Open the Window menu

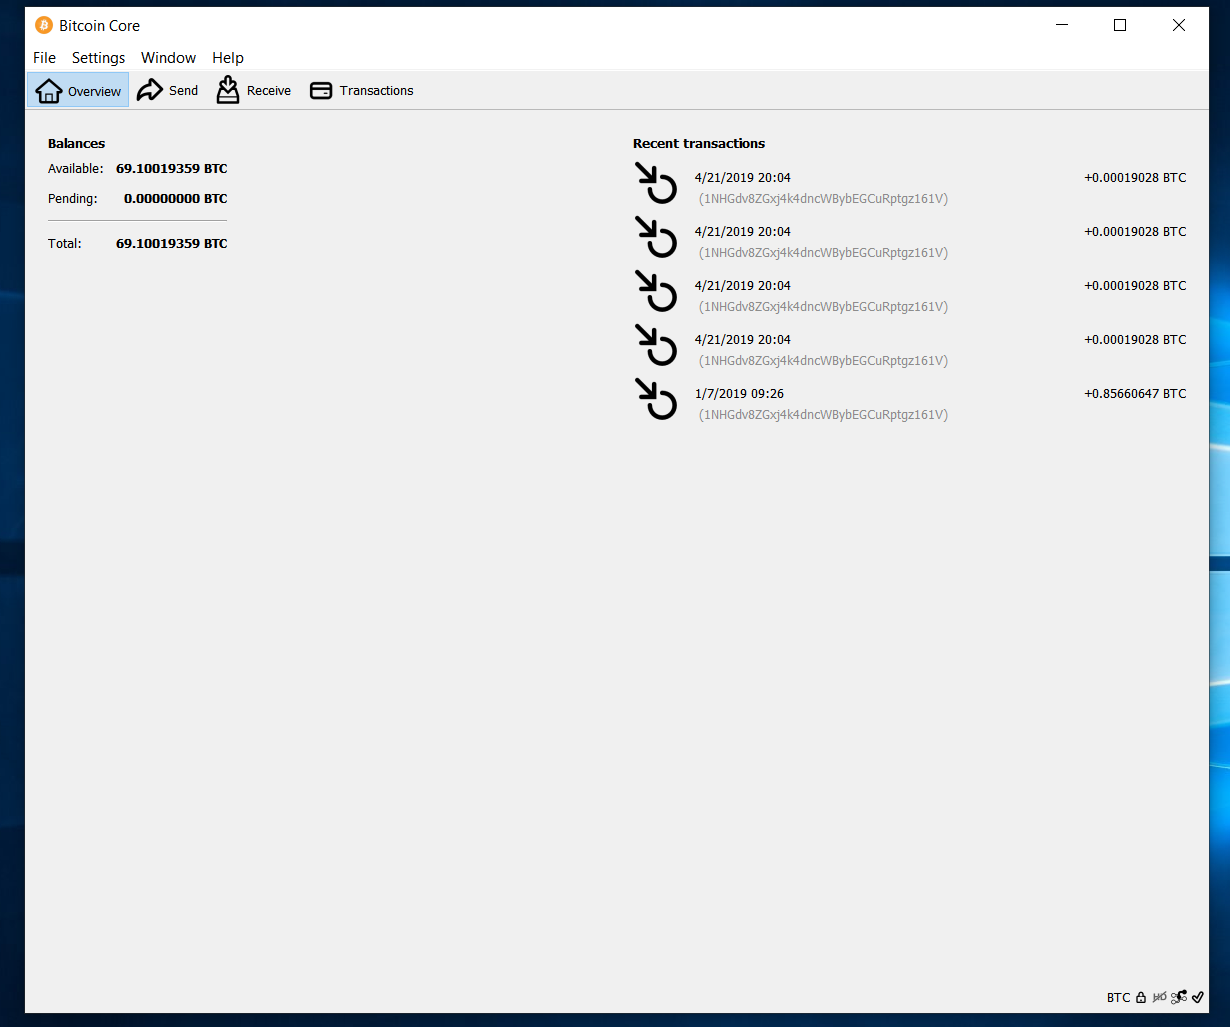click(x=168, y=58)
